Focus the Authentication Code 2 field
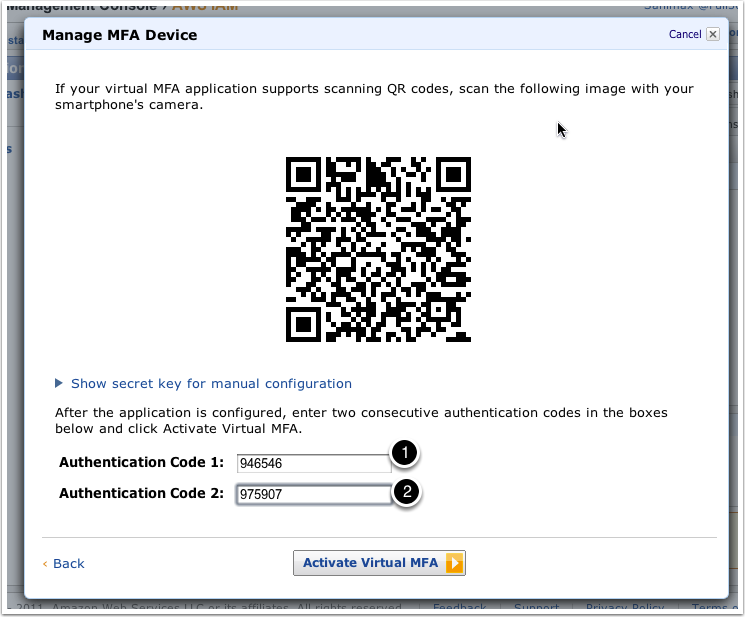Screen dimensions: 745x617 [314, 494]
